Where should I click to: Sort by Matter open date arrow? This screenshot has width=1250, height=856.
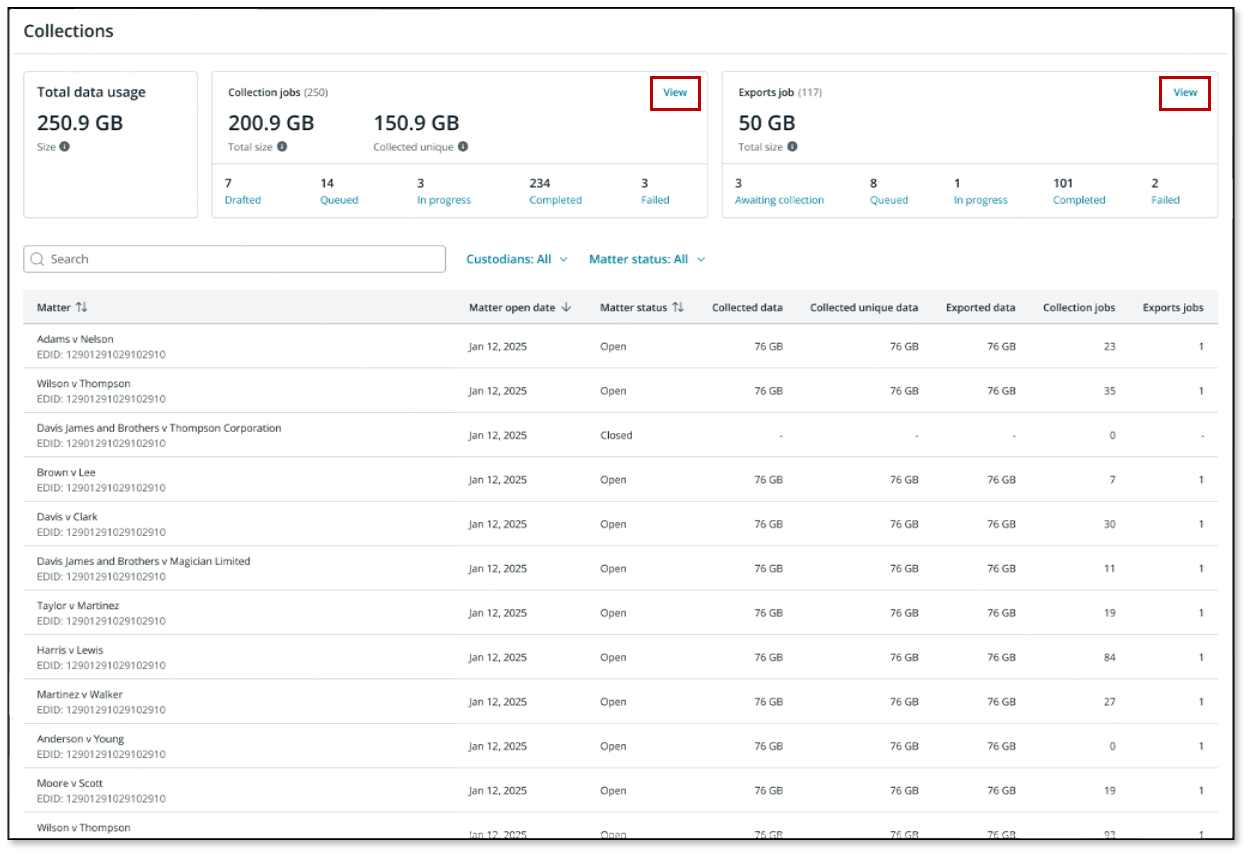(566, 308)
